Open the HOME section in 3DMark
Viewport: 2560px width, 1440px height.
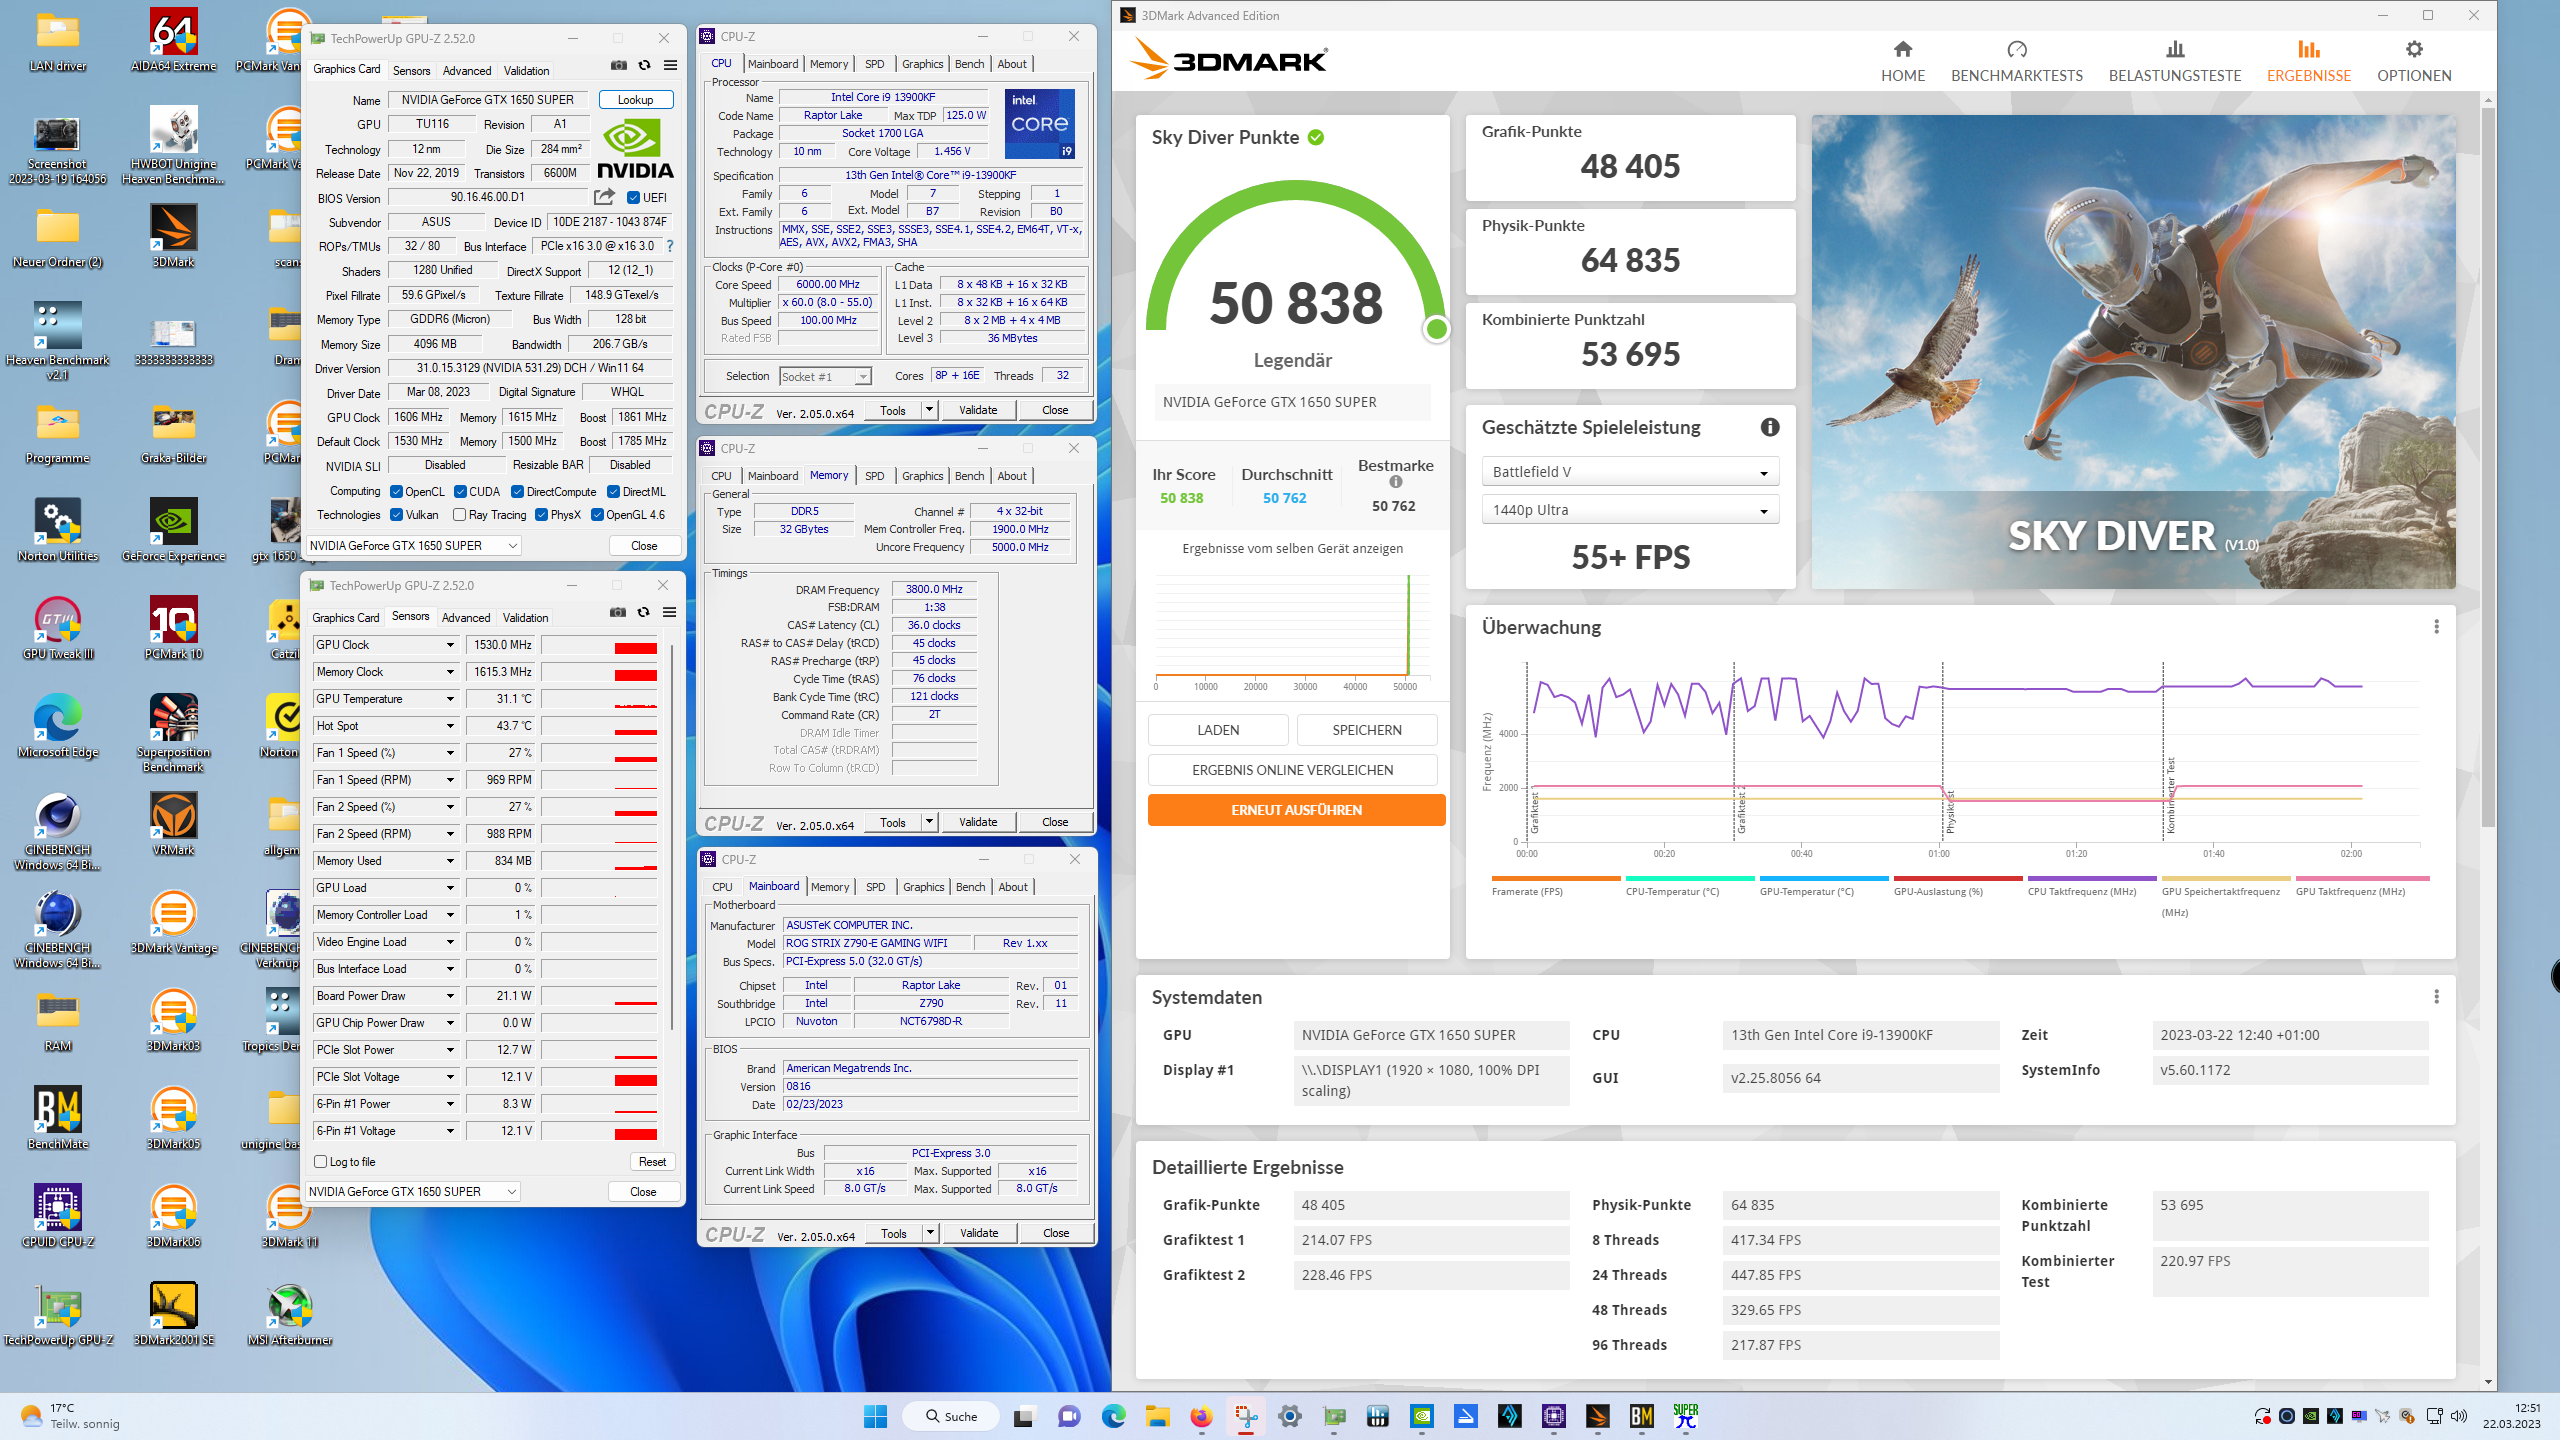1902,61
